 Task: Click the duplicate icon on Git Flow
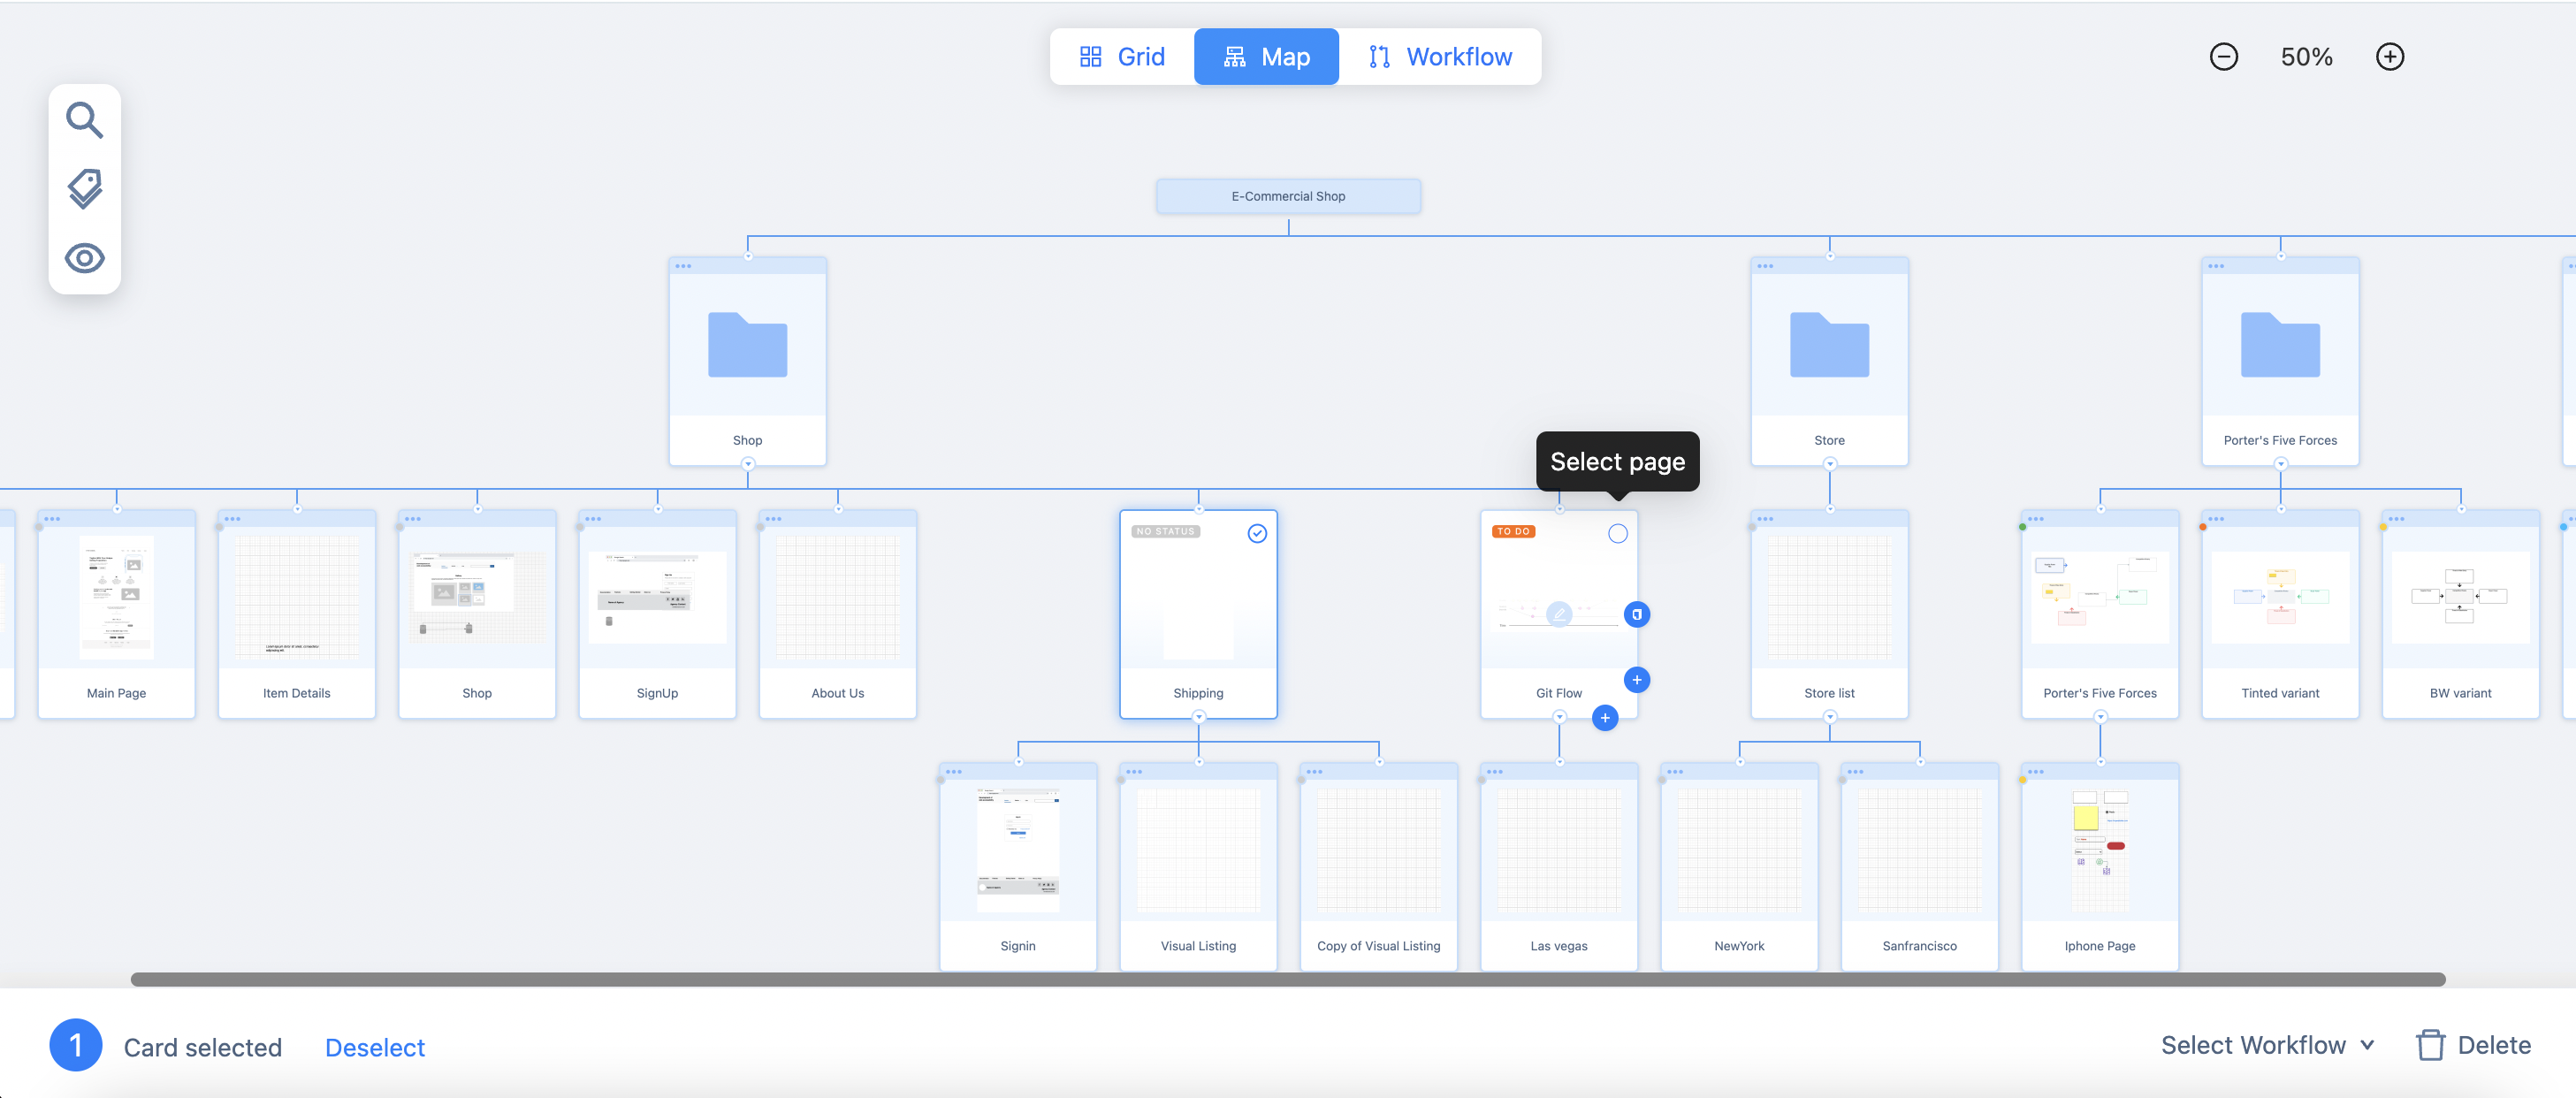[x=1636, y=614]
